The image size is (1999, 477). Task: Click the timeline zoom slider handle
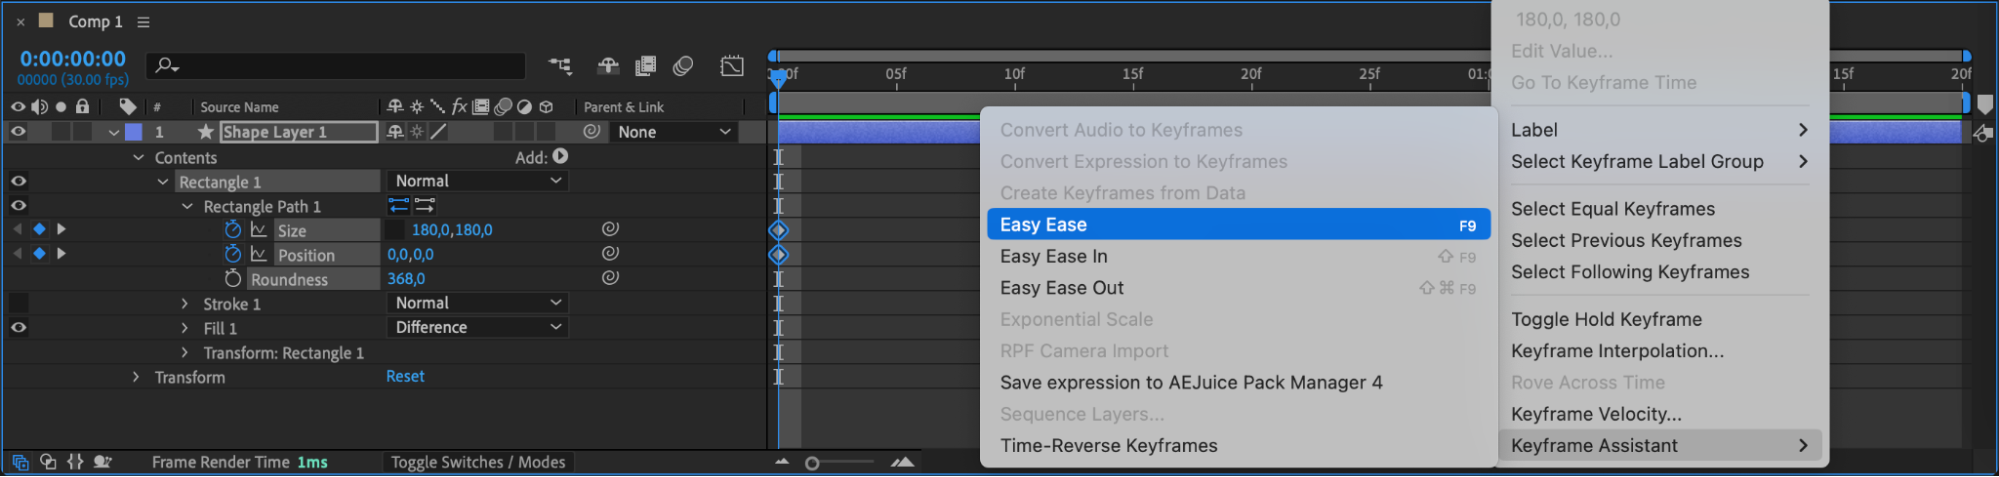tap(812, 463)
